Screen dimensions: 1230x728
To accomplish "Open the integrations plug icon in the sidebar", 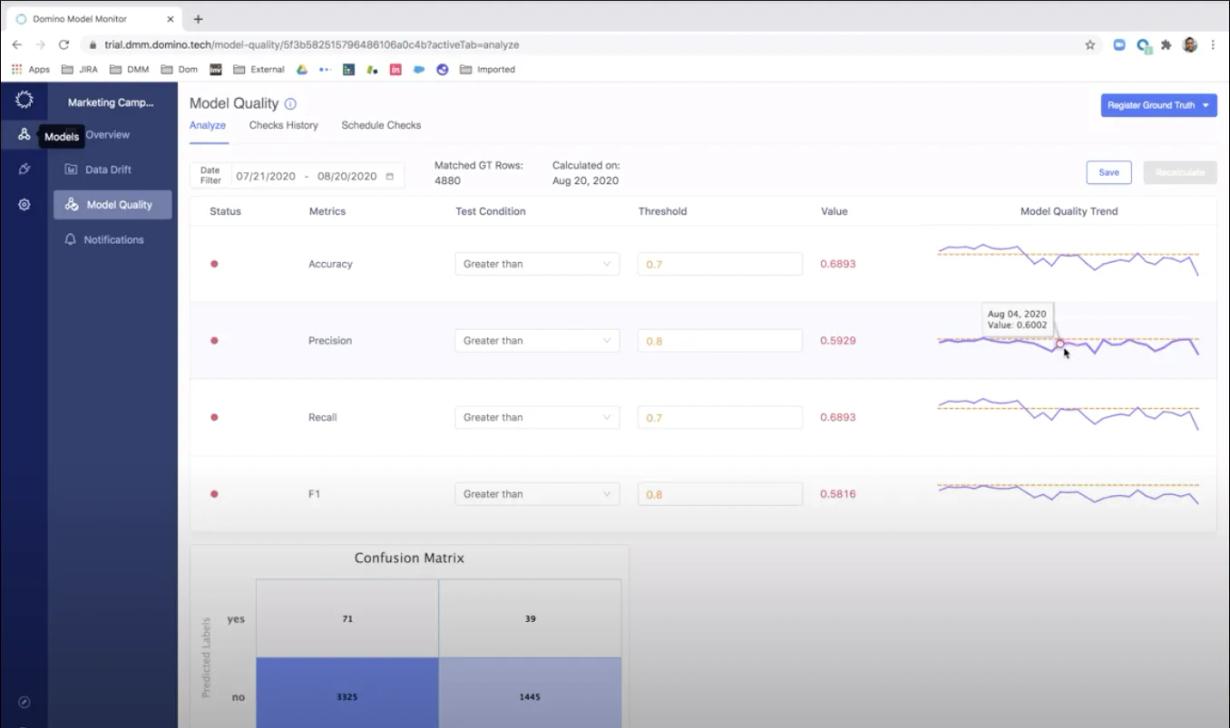I will click(x=22, y=169).
